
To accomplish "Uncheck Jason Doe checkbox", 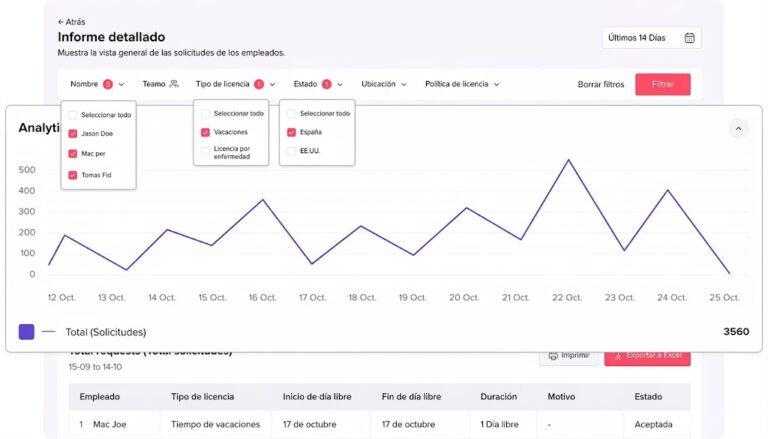I will (x=73, y=133).
